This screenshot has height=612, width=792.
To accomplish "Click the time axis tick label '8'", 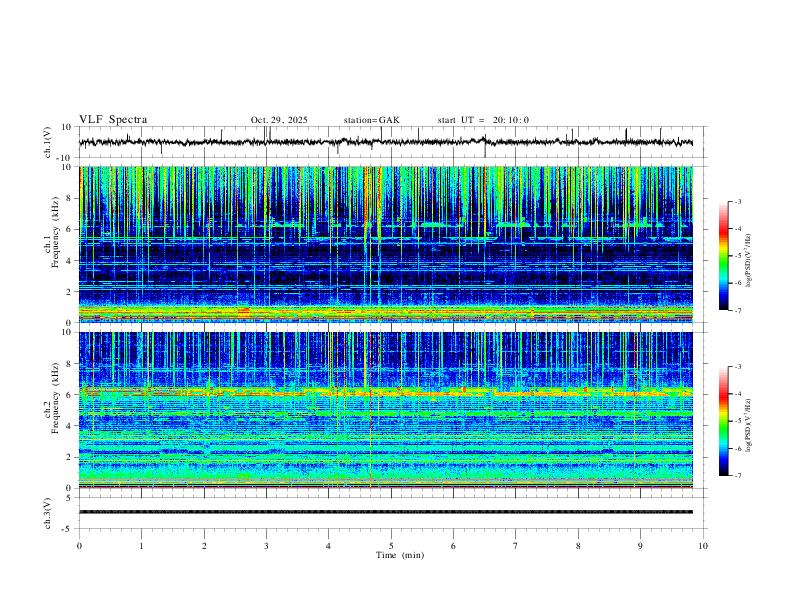I will (x=578, y=546).
